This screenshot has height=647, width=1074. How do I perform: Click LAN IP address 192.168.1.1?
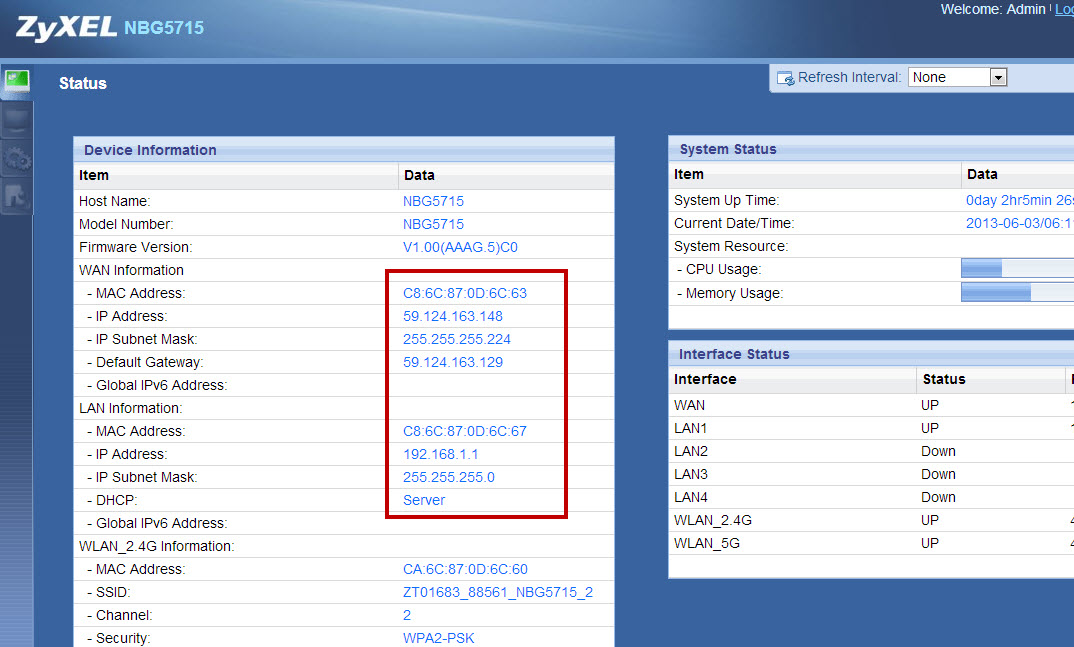(x=440, y=455)
